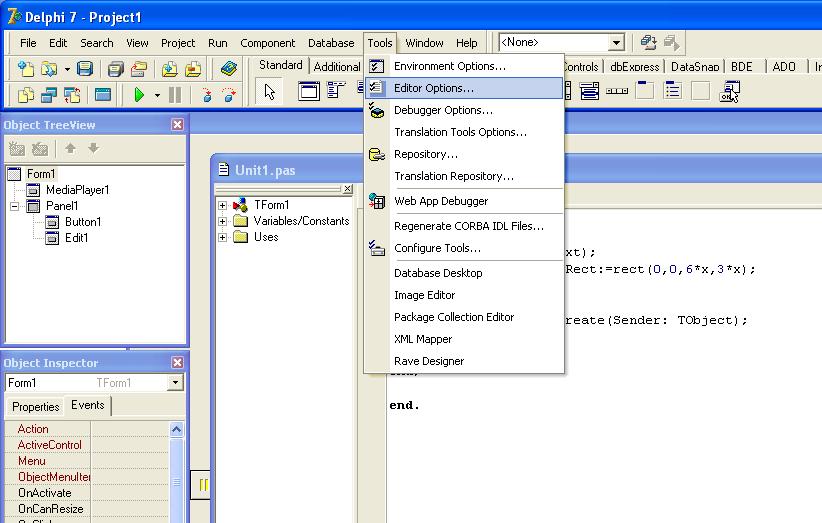Click the Help contents book icon
Image resolution: width=822 pixels, height=523 pixels.
click(x=229, y=69)
